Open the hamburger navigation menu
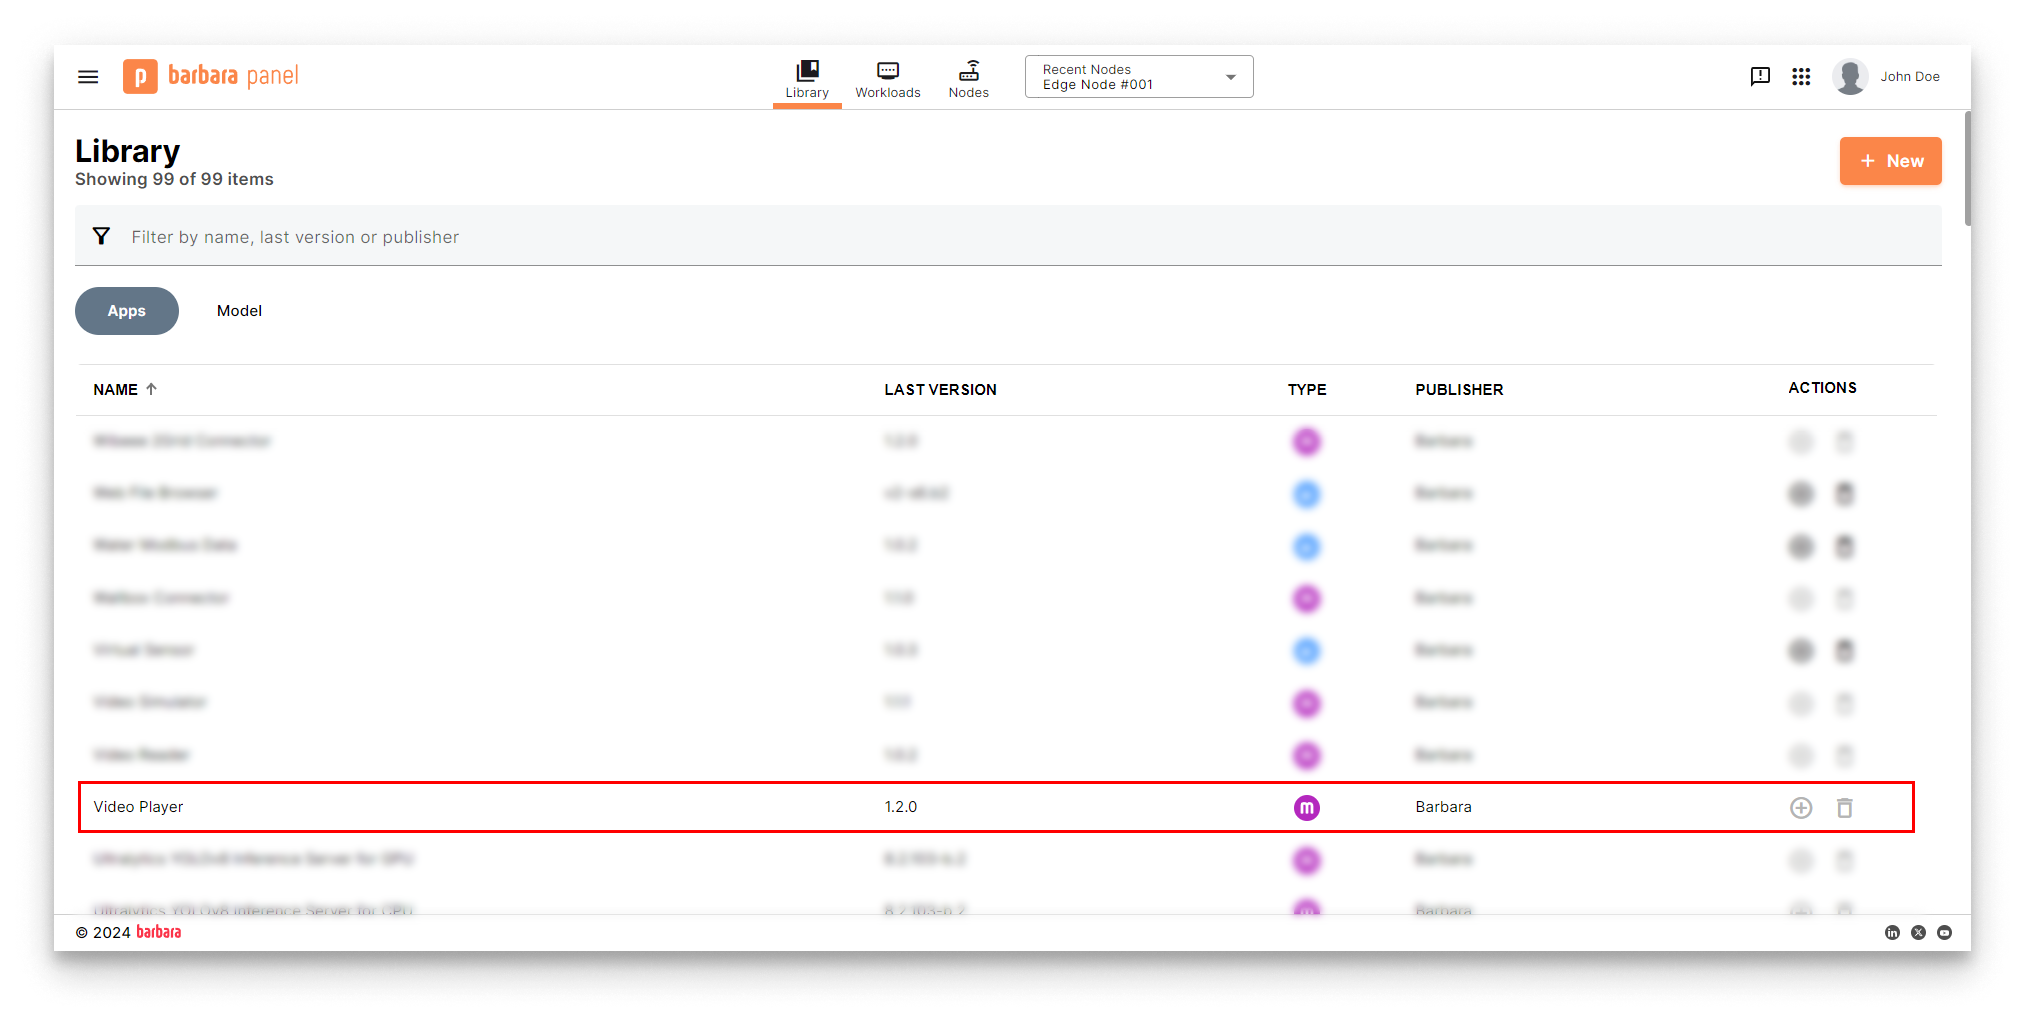This screenshot has height=1016, width=2025. (88, 77)
